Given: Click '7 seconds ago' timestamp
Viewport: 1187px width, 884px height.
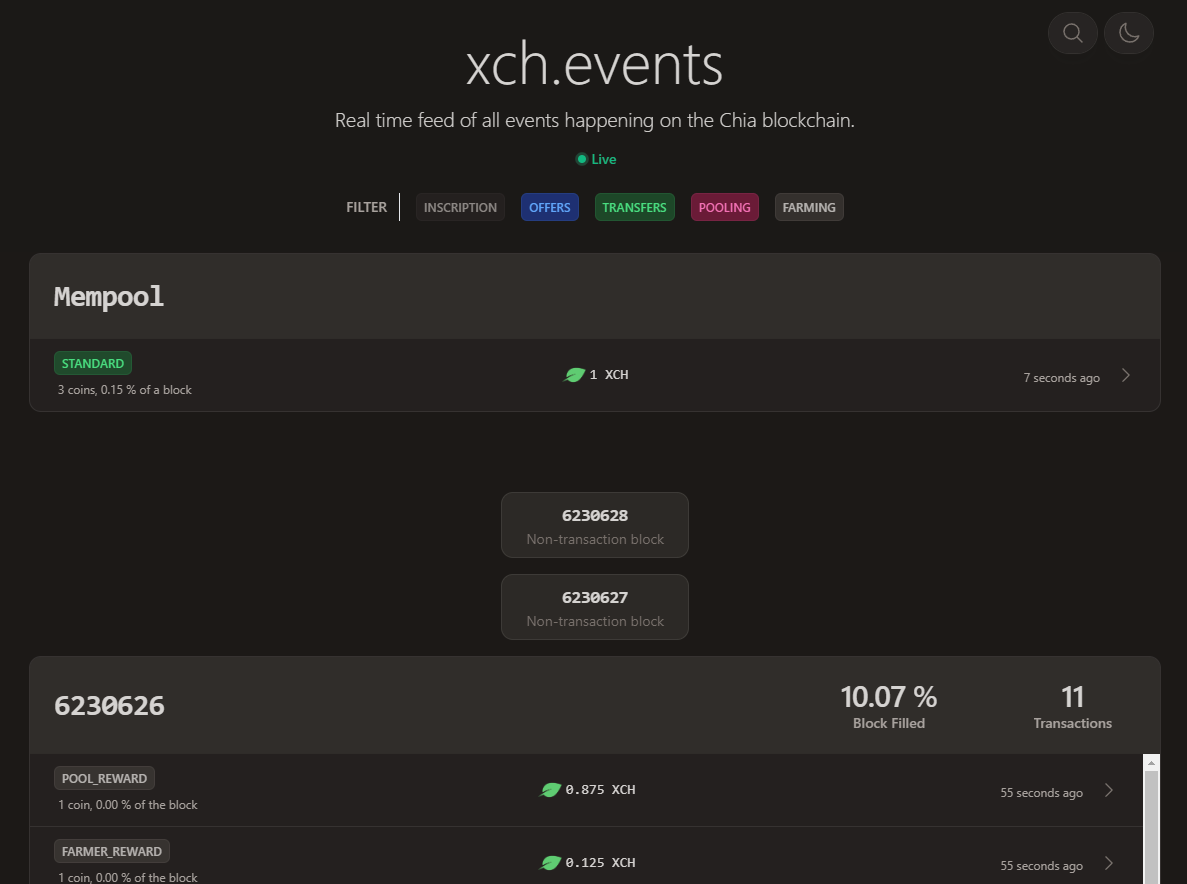Looking at the screenshot, I should tap(1061, 378).
